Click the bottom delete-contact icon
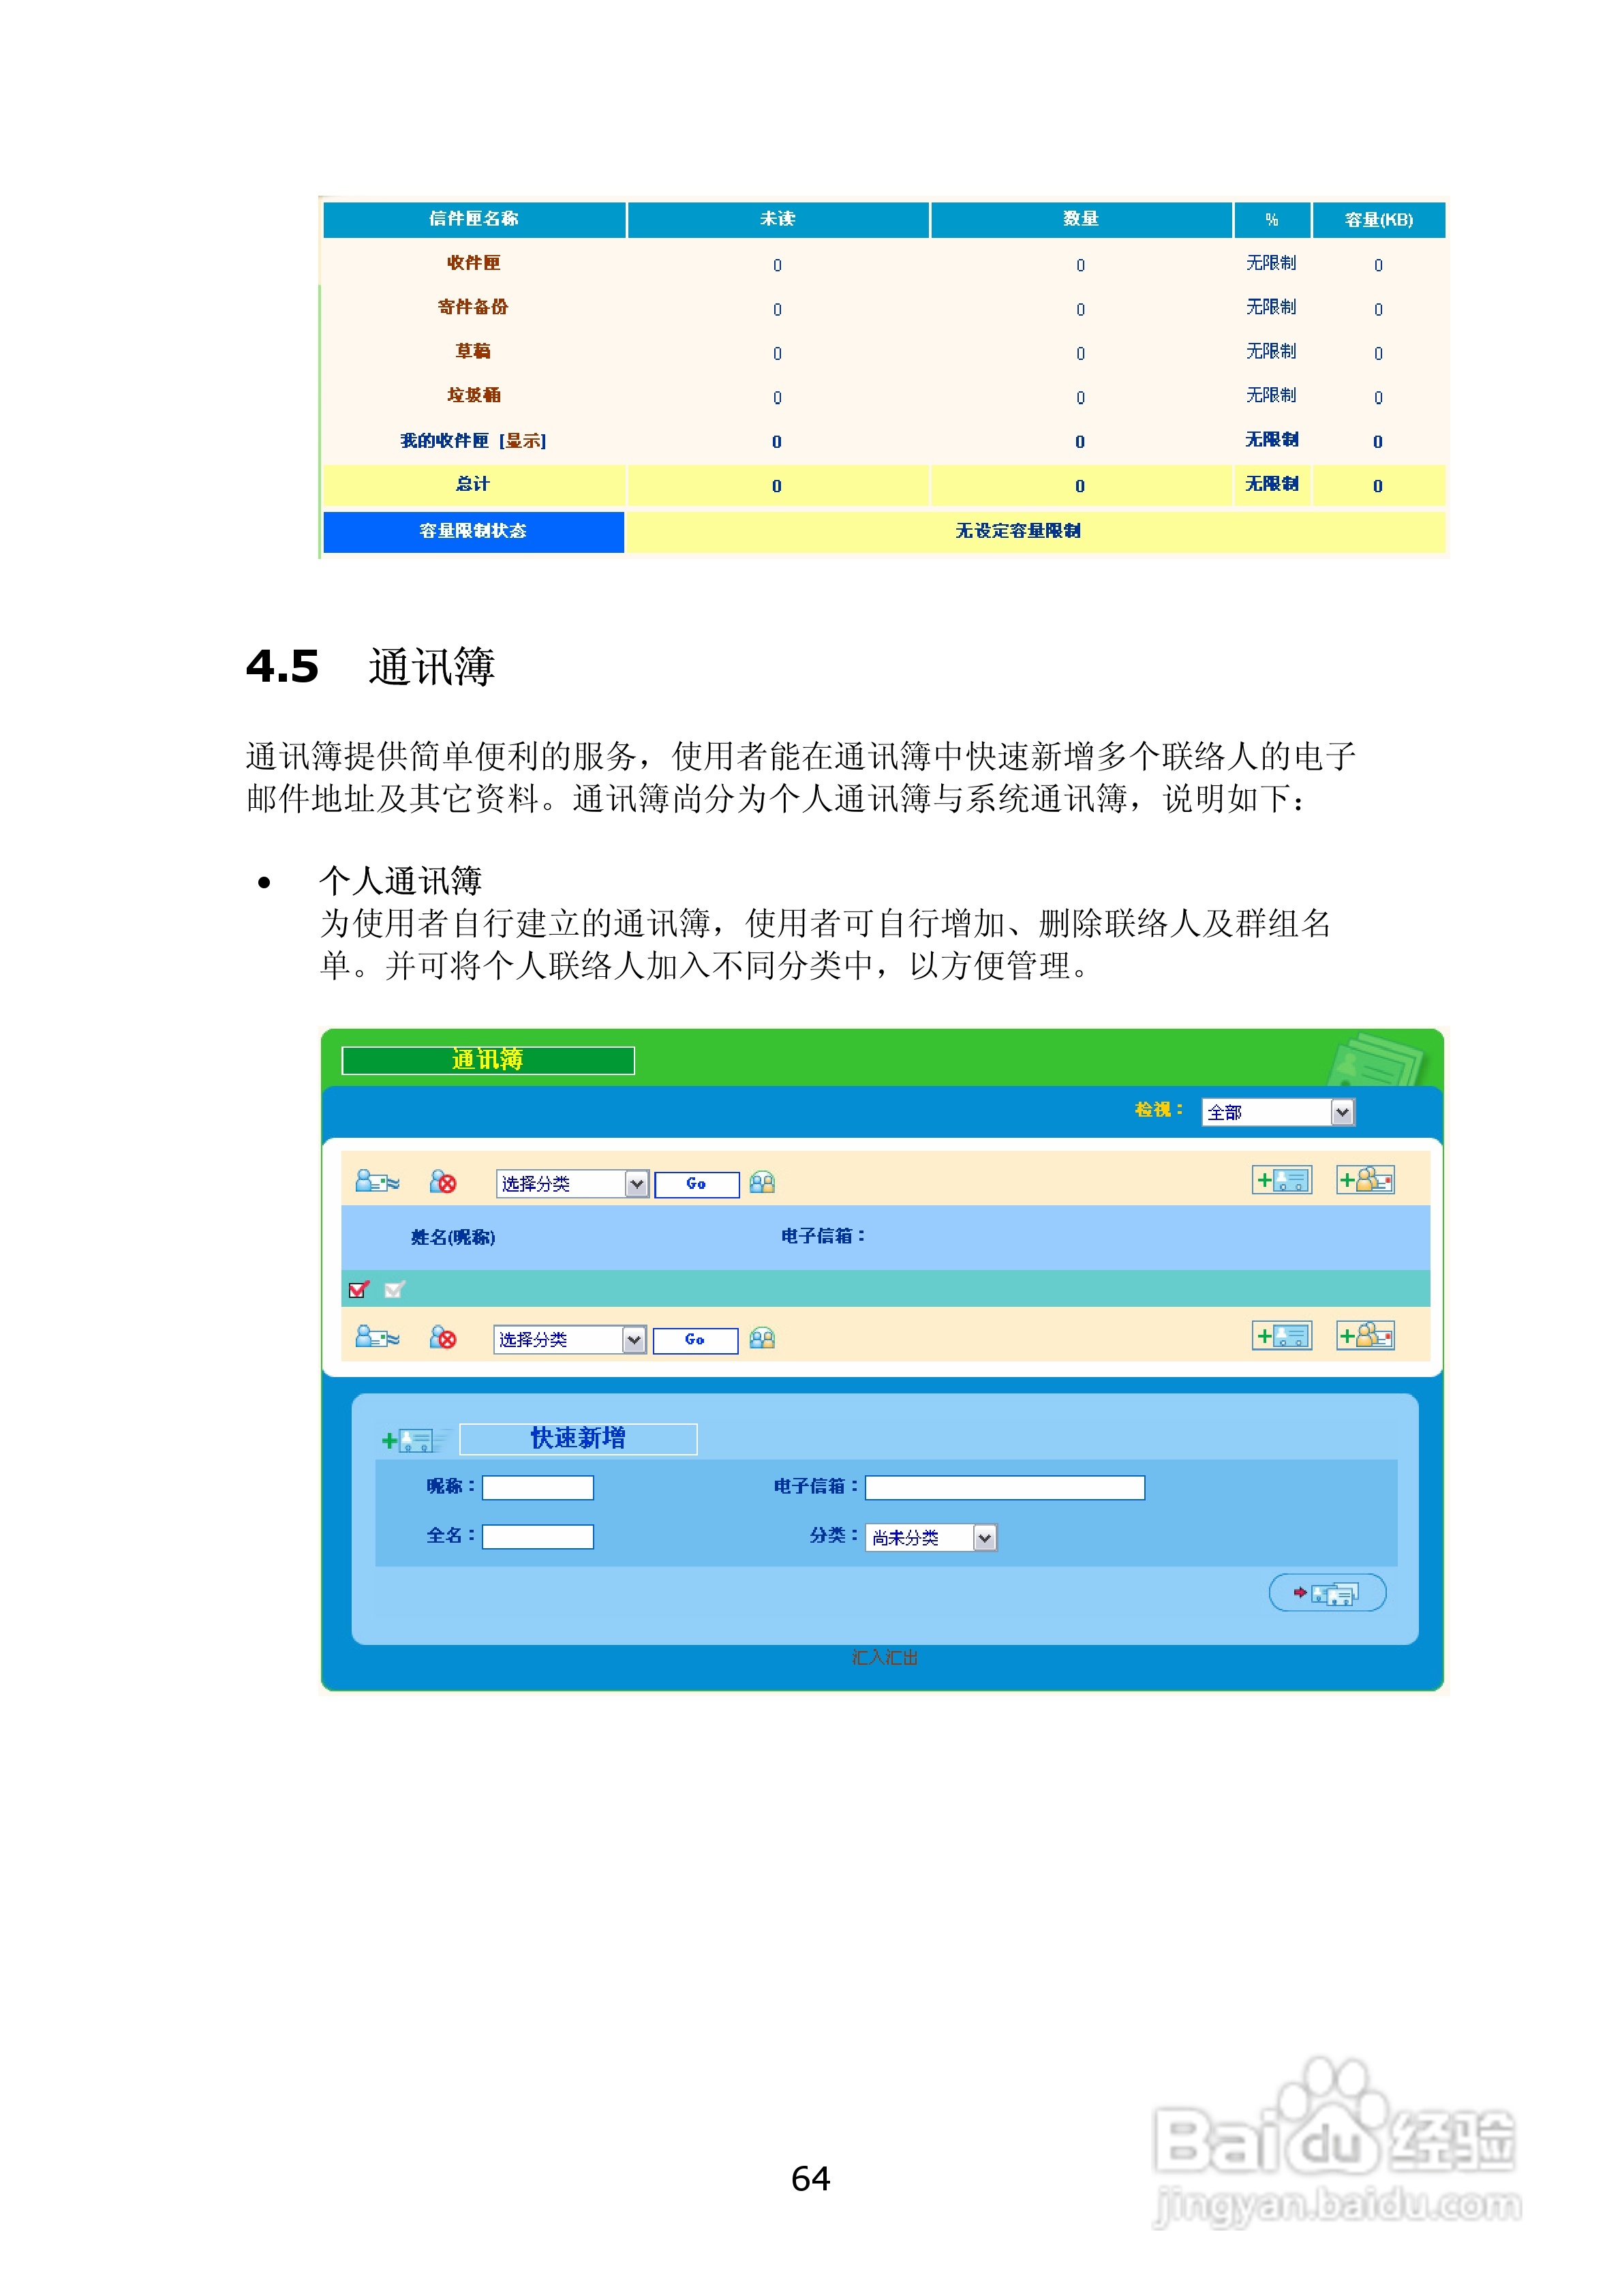Screen dimensions: 1622x2296 [442, 1338]
